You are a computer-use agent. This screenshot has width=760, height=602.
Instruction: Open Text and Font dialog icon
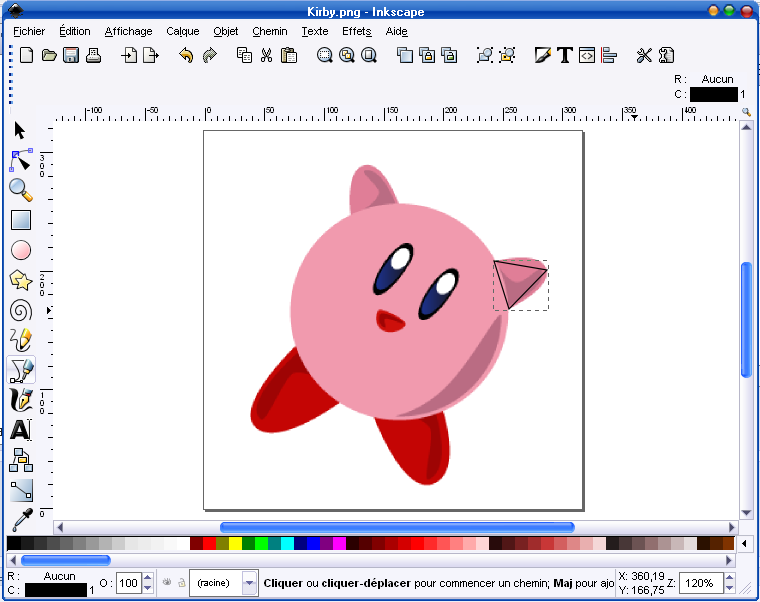point(565,55)
